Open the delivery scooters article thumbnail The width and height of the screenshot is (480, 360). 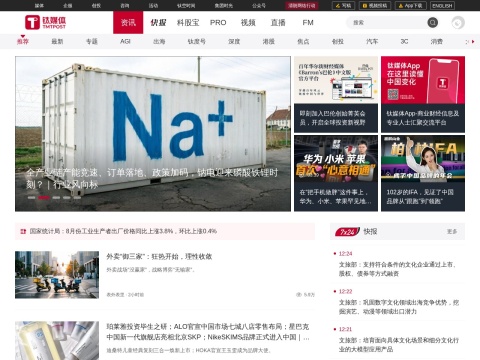(57, 275)
